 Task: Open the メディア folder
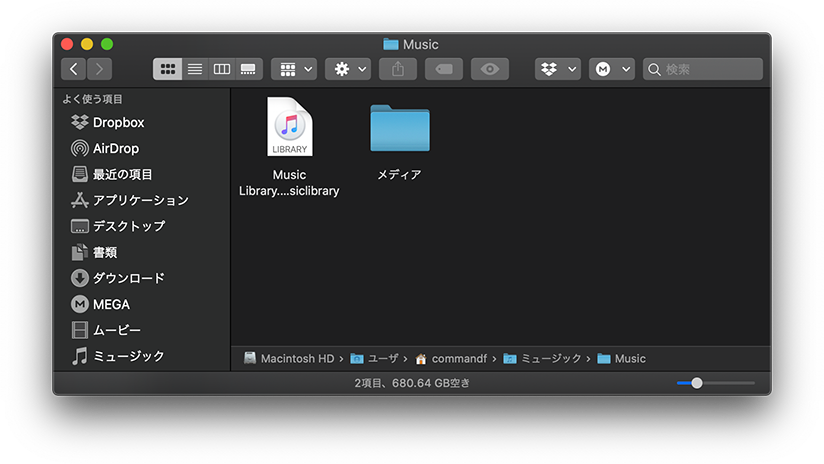click(399, 128)
